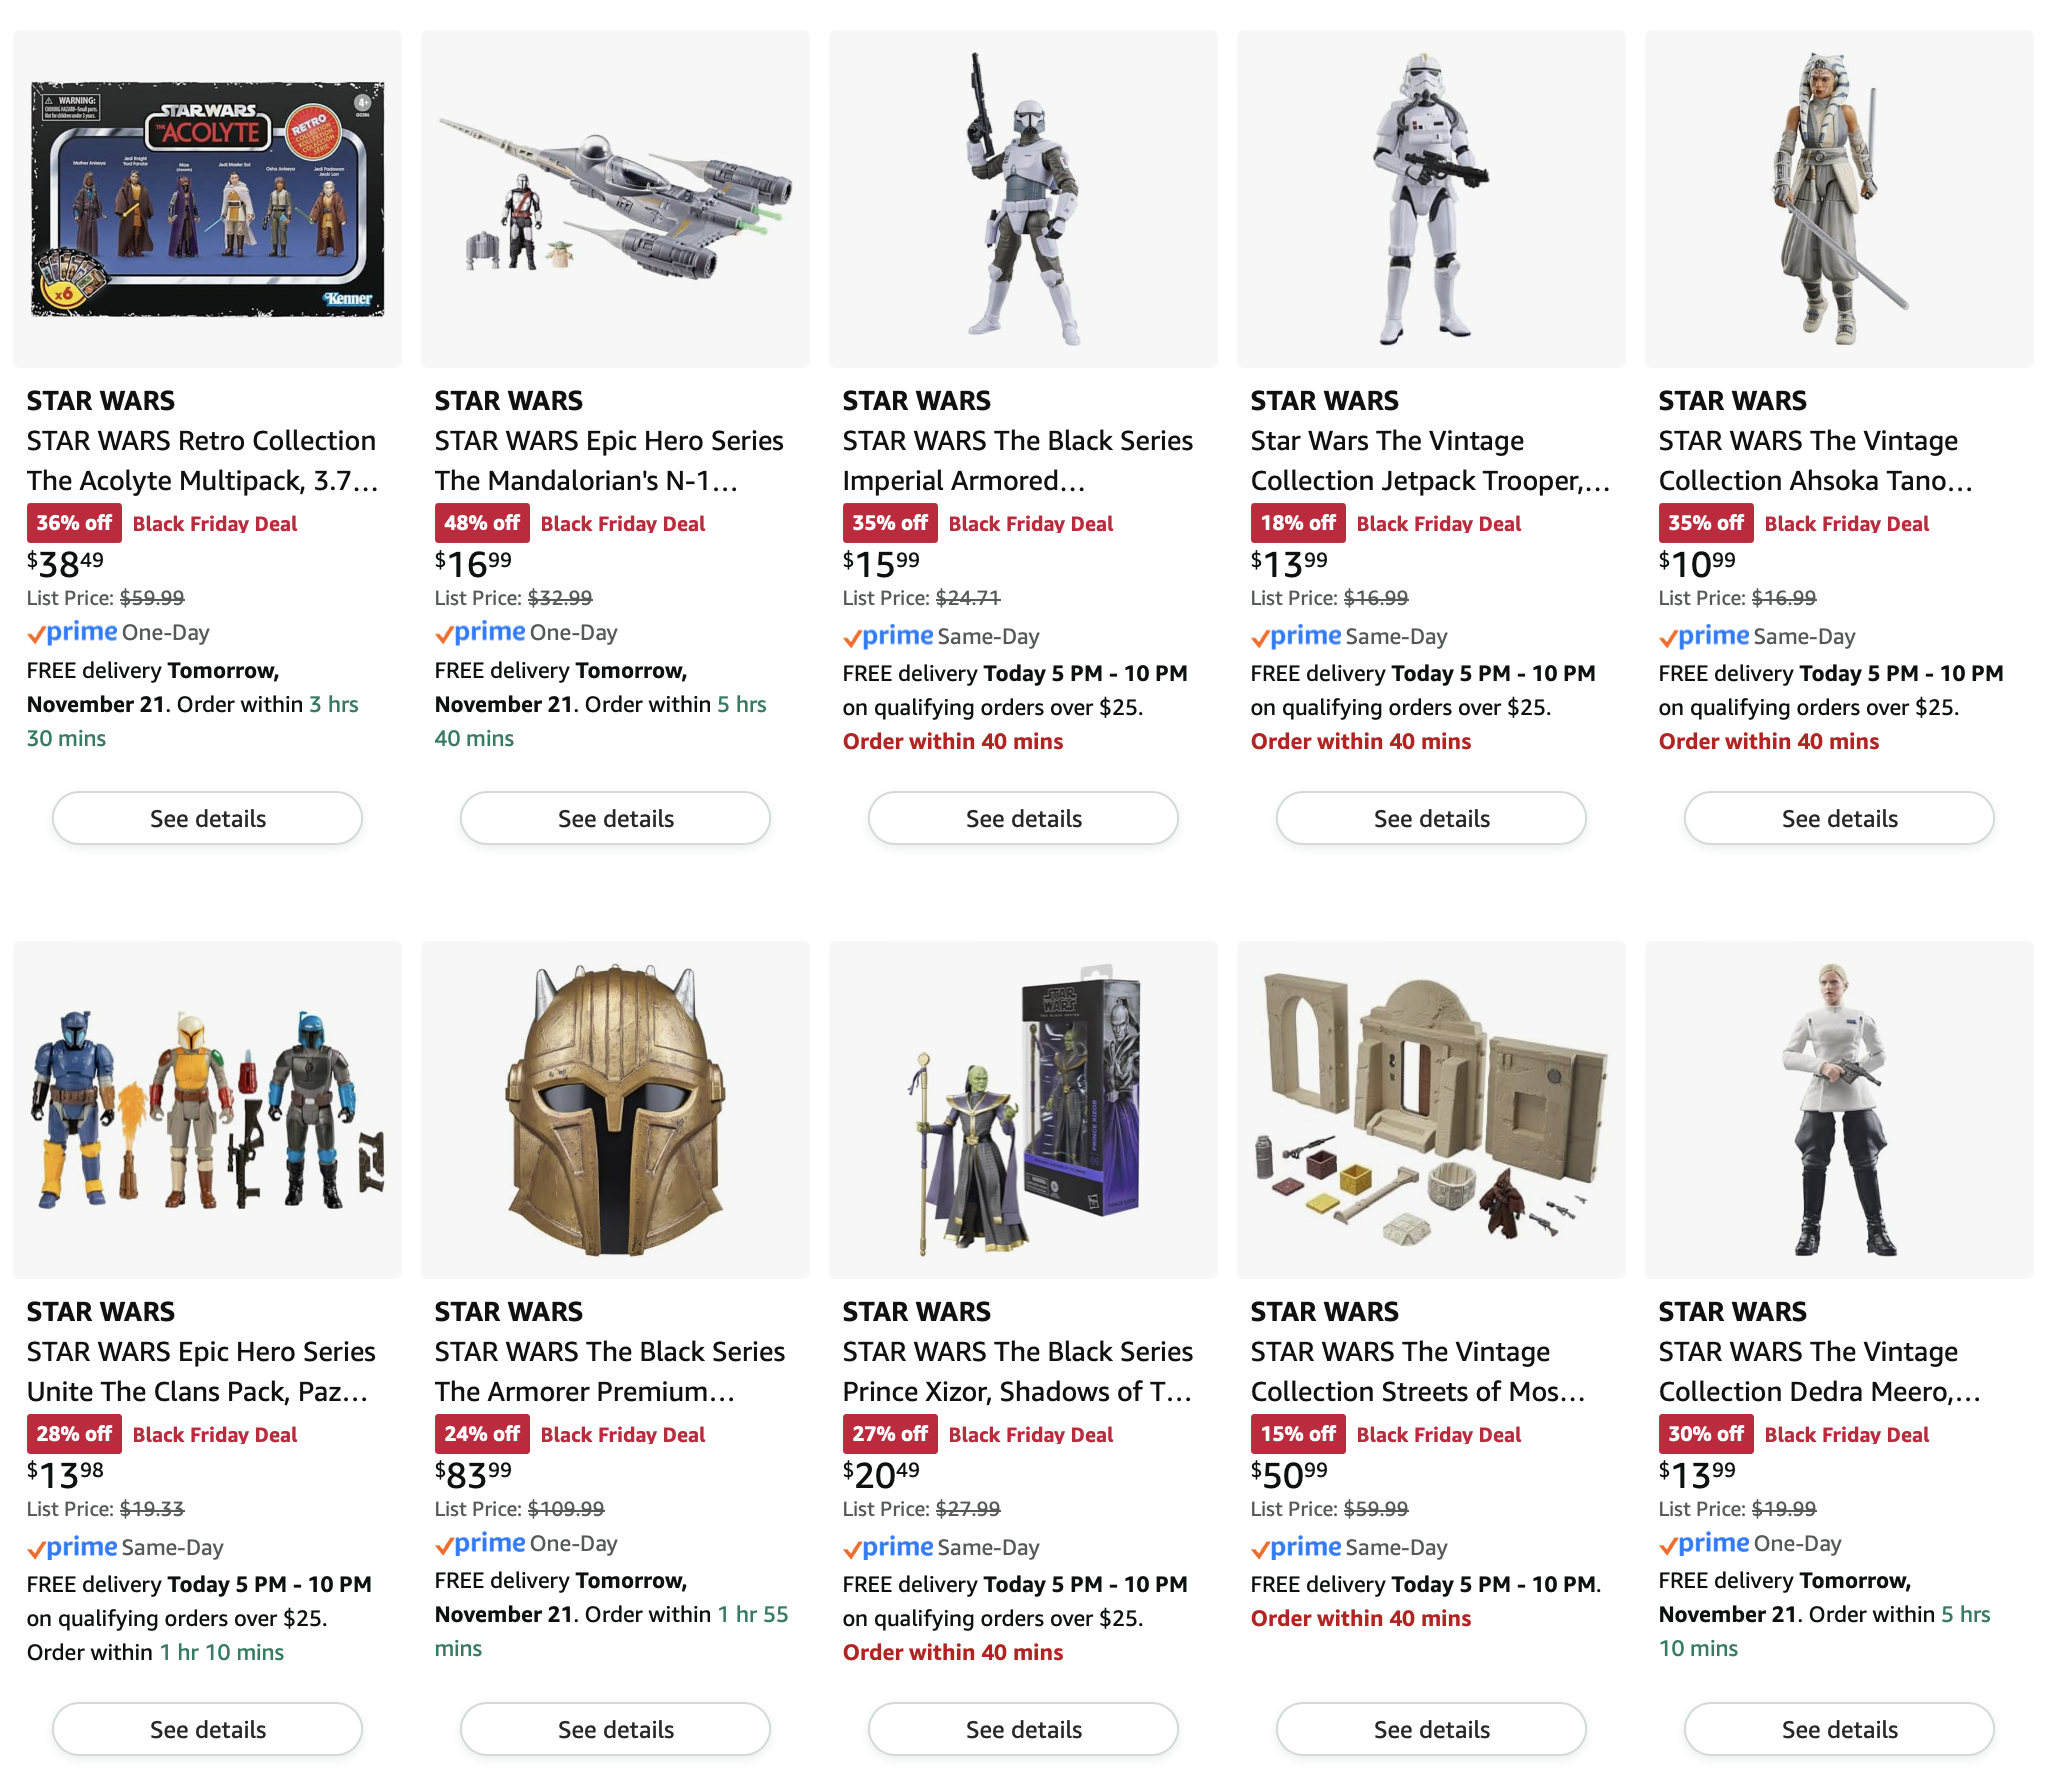The height and width of the screenshot is (1790, 2064).
Task: Click the prime badge on Jetpack Trooper listing
Action: [x=1296, y=636]
